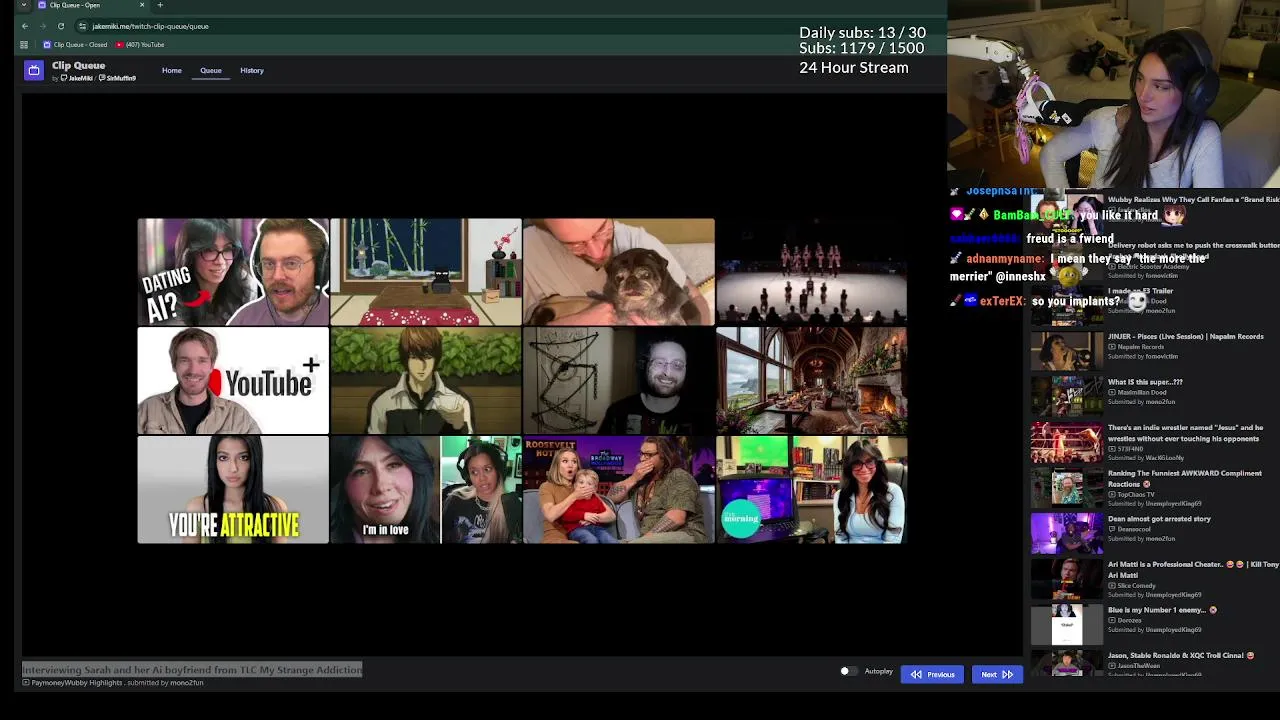Toggle the Autoplay switch
The width and height of the screenshot is (1280, 720).
[x=848, y=672]
